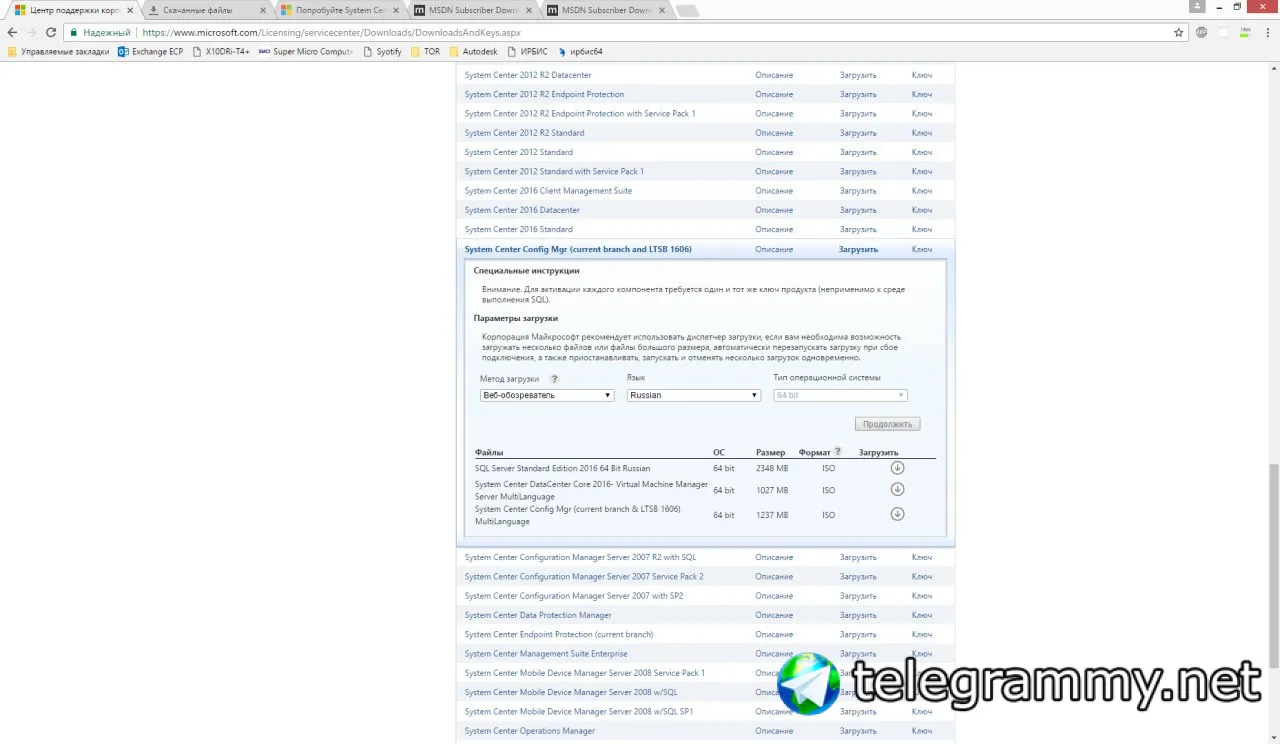Close the first MSDN Subscriber Downloads tab

point(530,10)
